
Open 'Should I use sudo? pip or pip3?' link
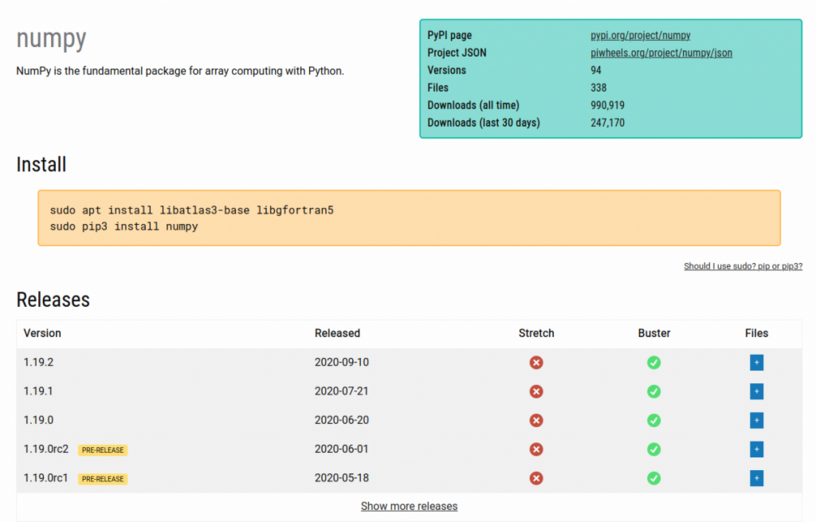[x=743, y=266]
